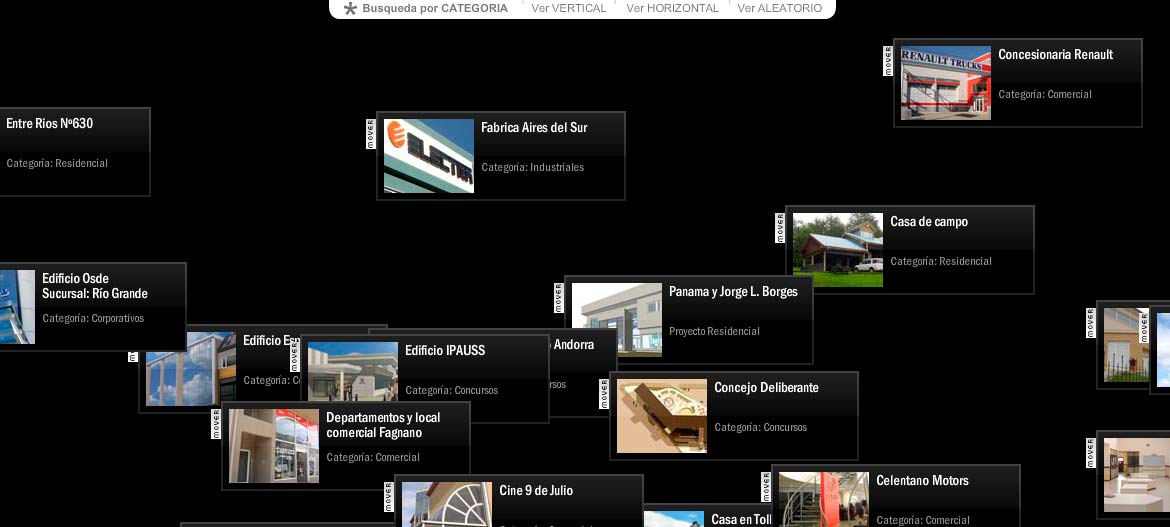Open the Electra factory thumbnail image
Screen dimensions: 1170x527
(x=428, y=156)
